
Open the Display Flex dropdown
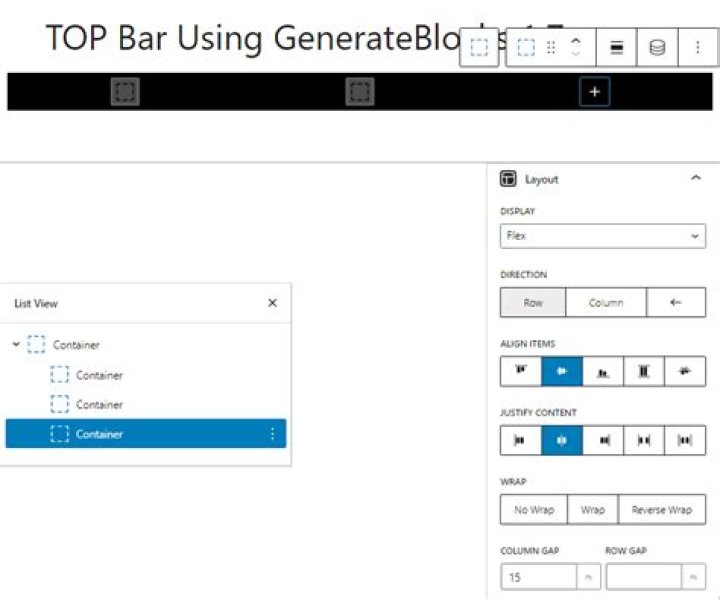coord(602,236)
